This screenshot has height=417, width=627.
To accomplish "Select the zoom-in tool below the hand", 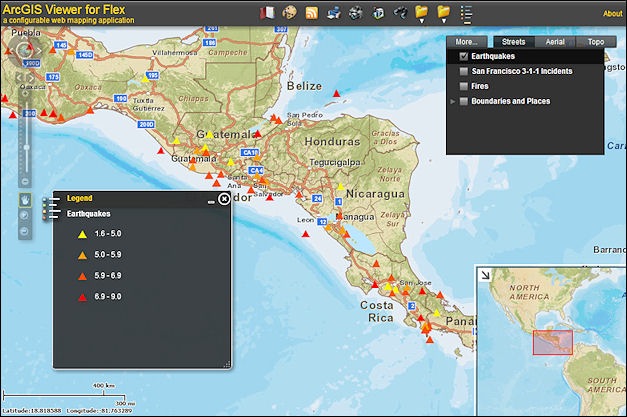I will [24, 215].
